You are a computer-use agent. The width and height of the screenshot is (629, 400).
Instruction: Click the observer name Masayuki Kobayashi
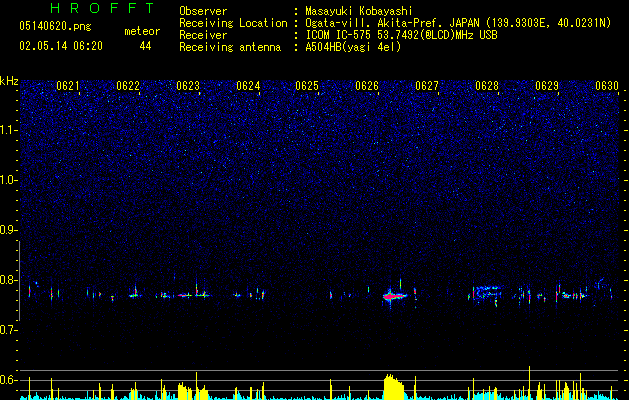pyautogui.click(x=359, y=11)
